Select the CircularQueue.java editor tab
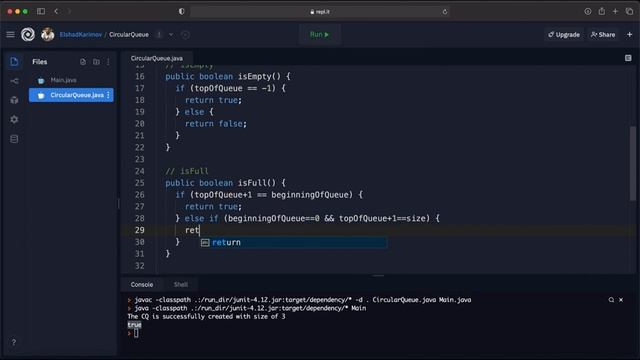 point(157,58)
